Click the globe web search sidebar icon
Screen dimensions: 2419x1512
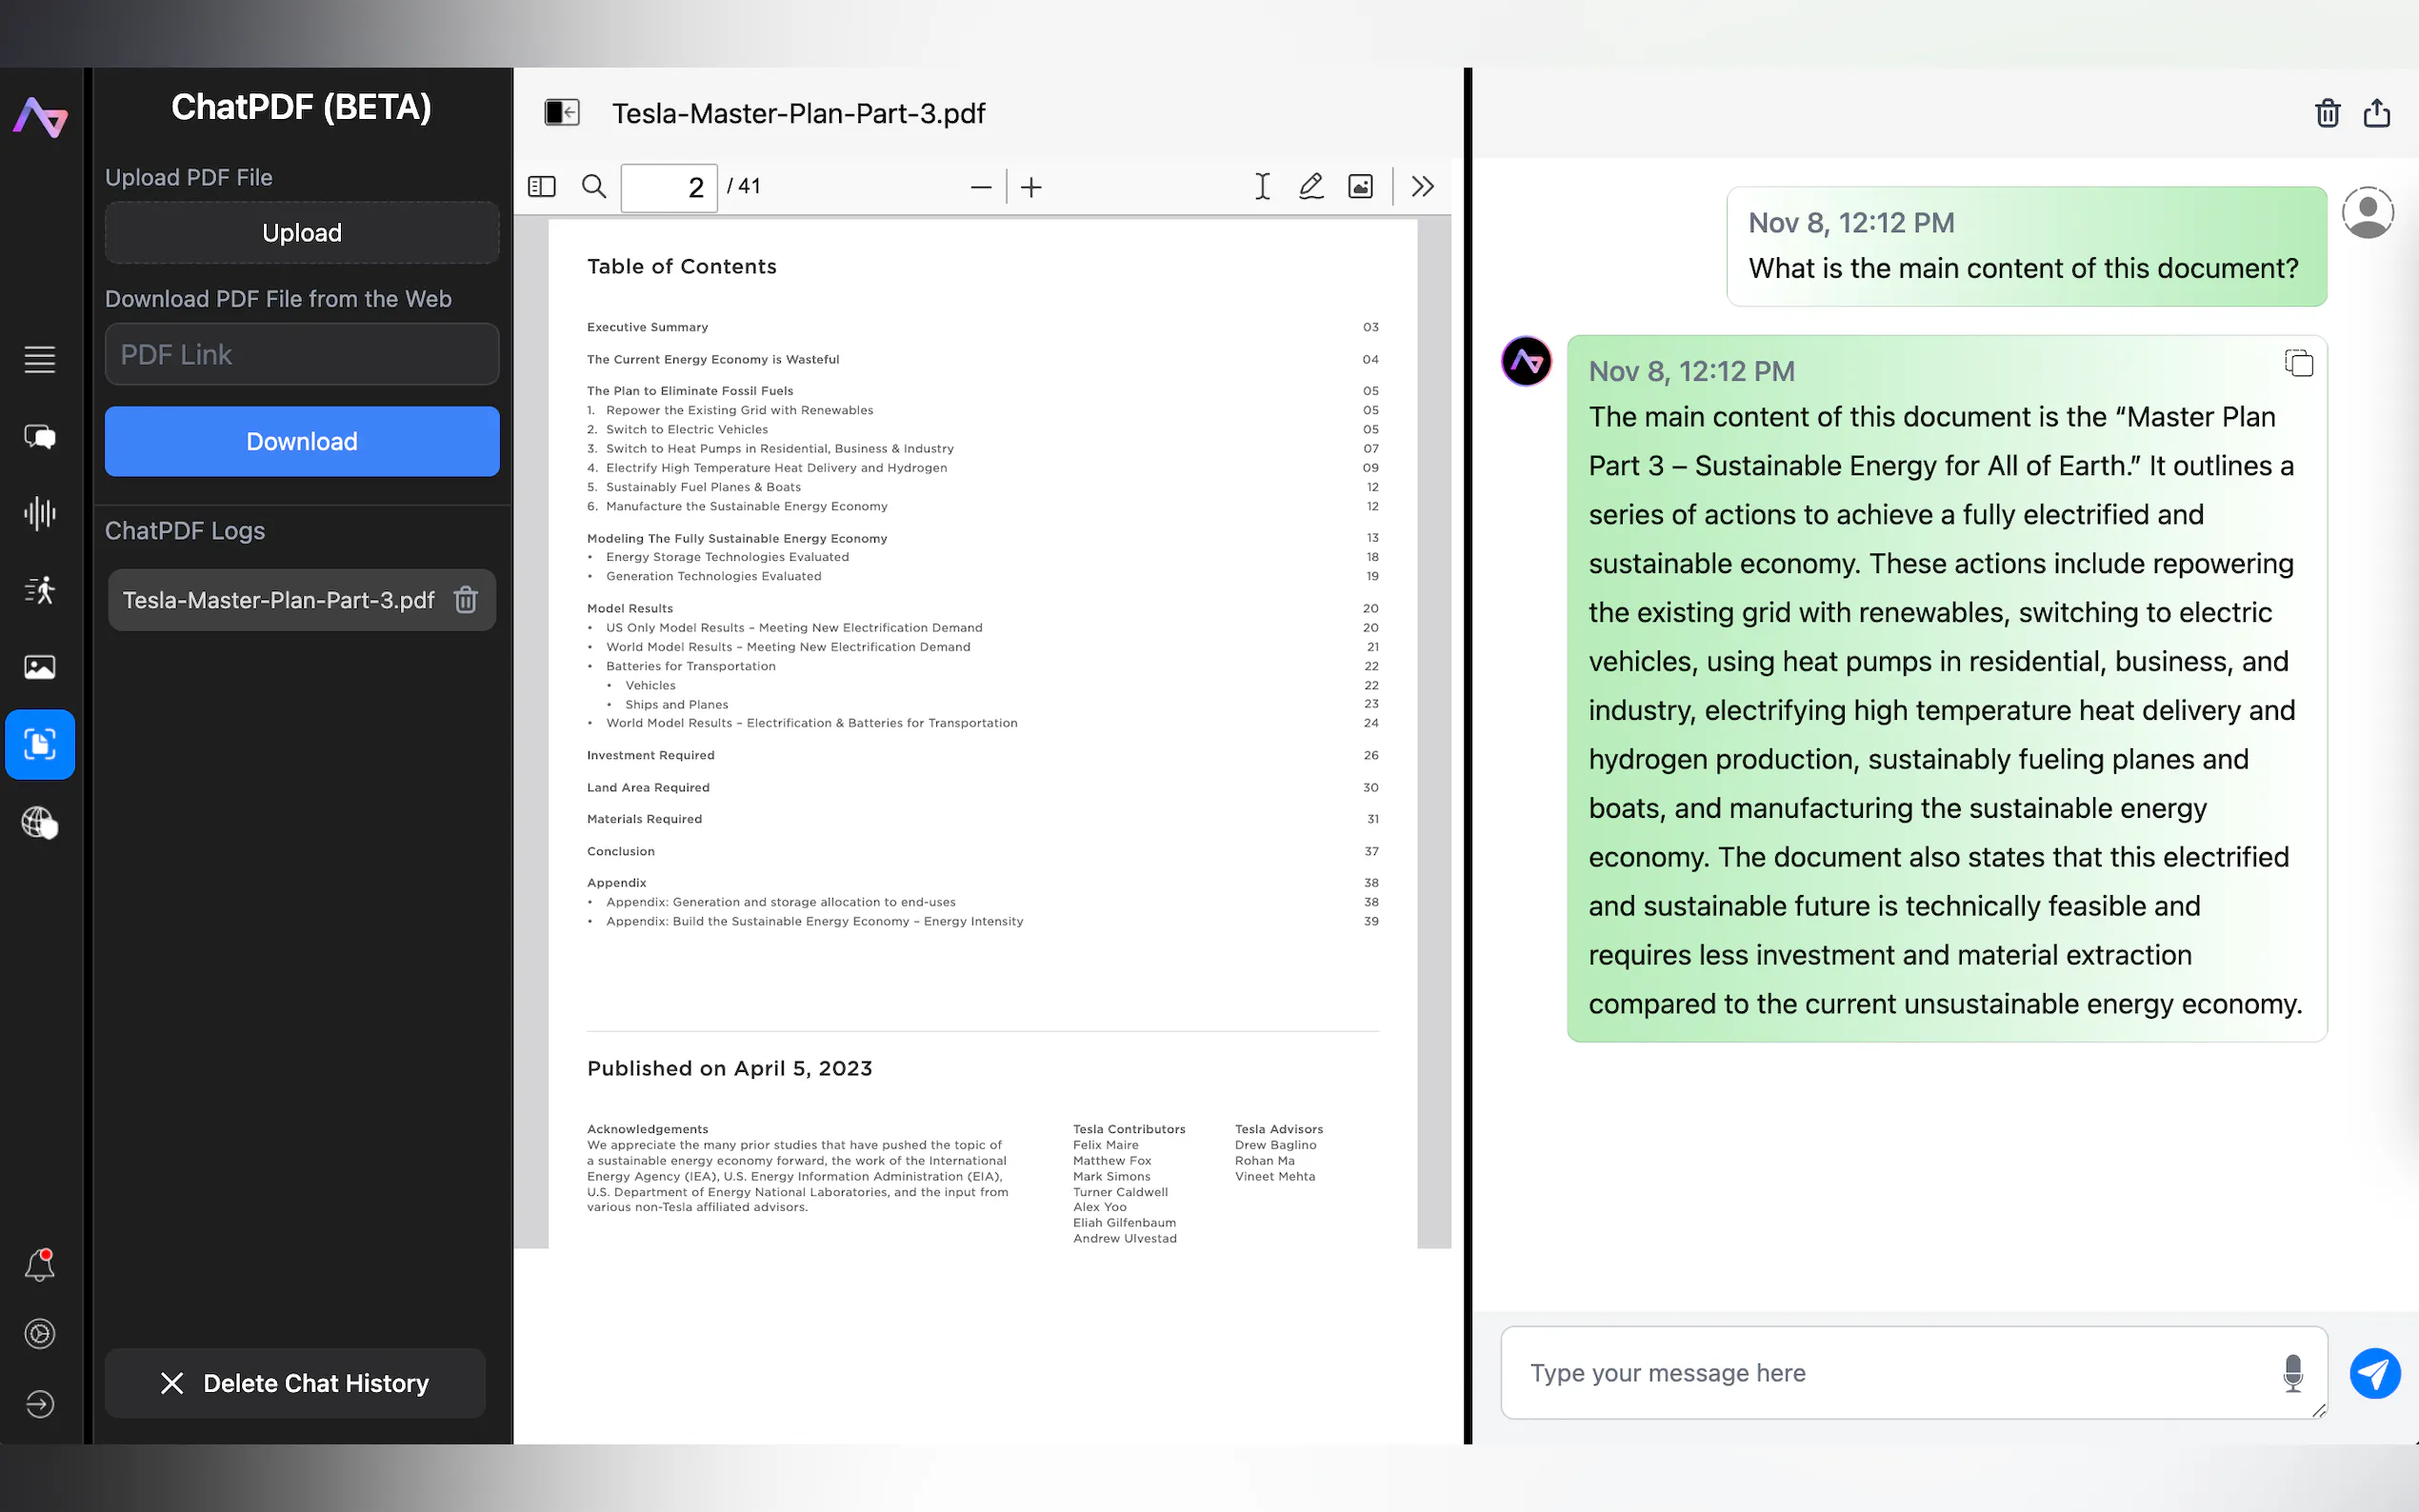coord(40,822)
